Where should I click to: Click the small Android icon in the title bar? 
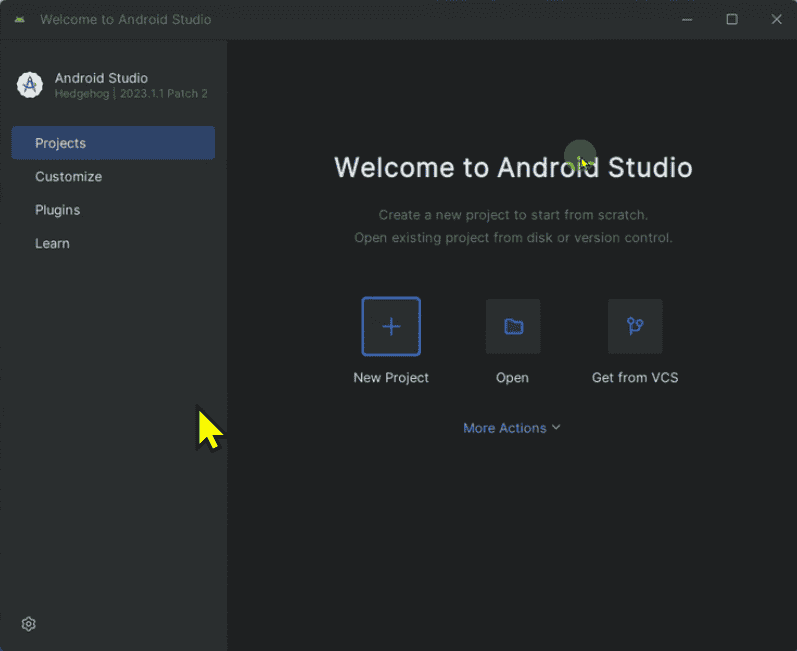(x=20, y=20)
